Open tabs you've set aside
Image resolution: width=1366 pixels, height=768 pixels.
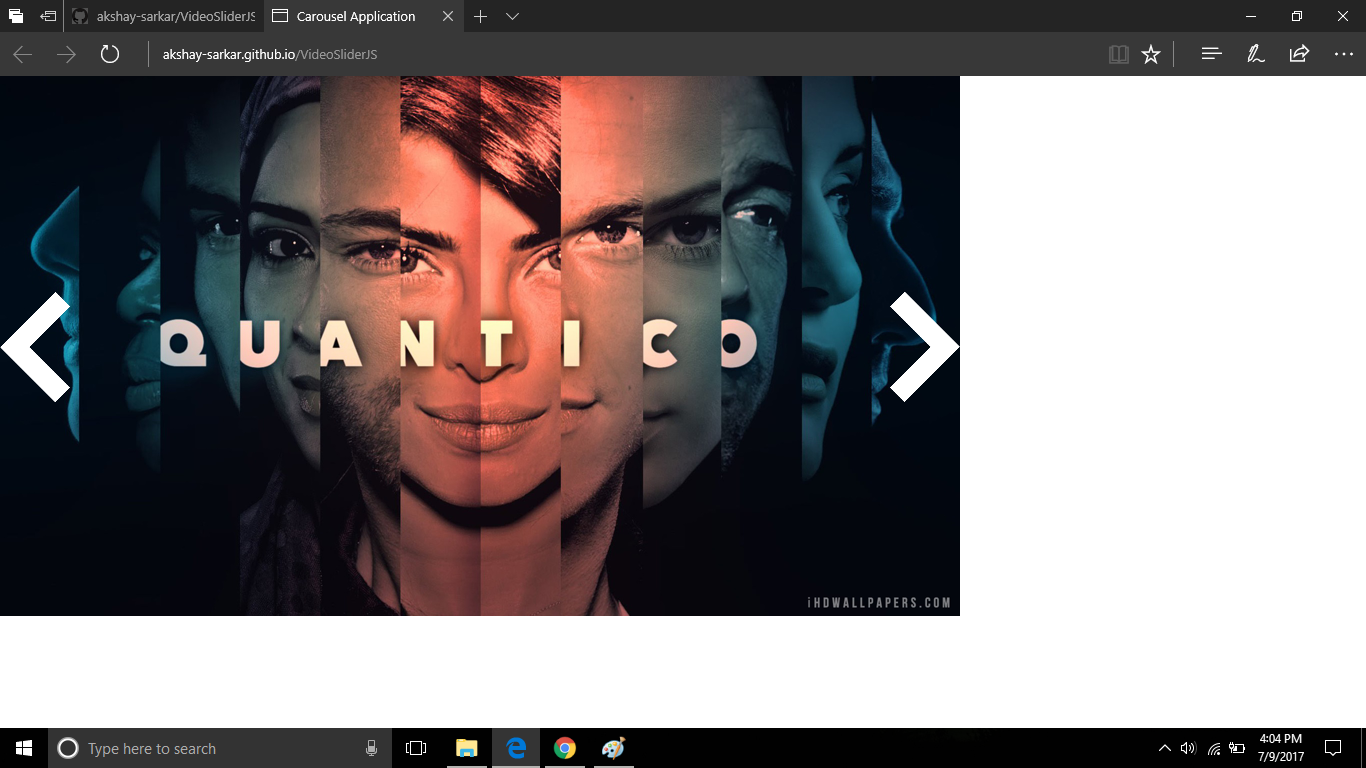click(x=16, y=16)
